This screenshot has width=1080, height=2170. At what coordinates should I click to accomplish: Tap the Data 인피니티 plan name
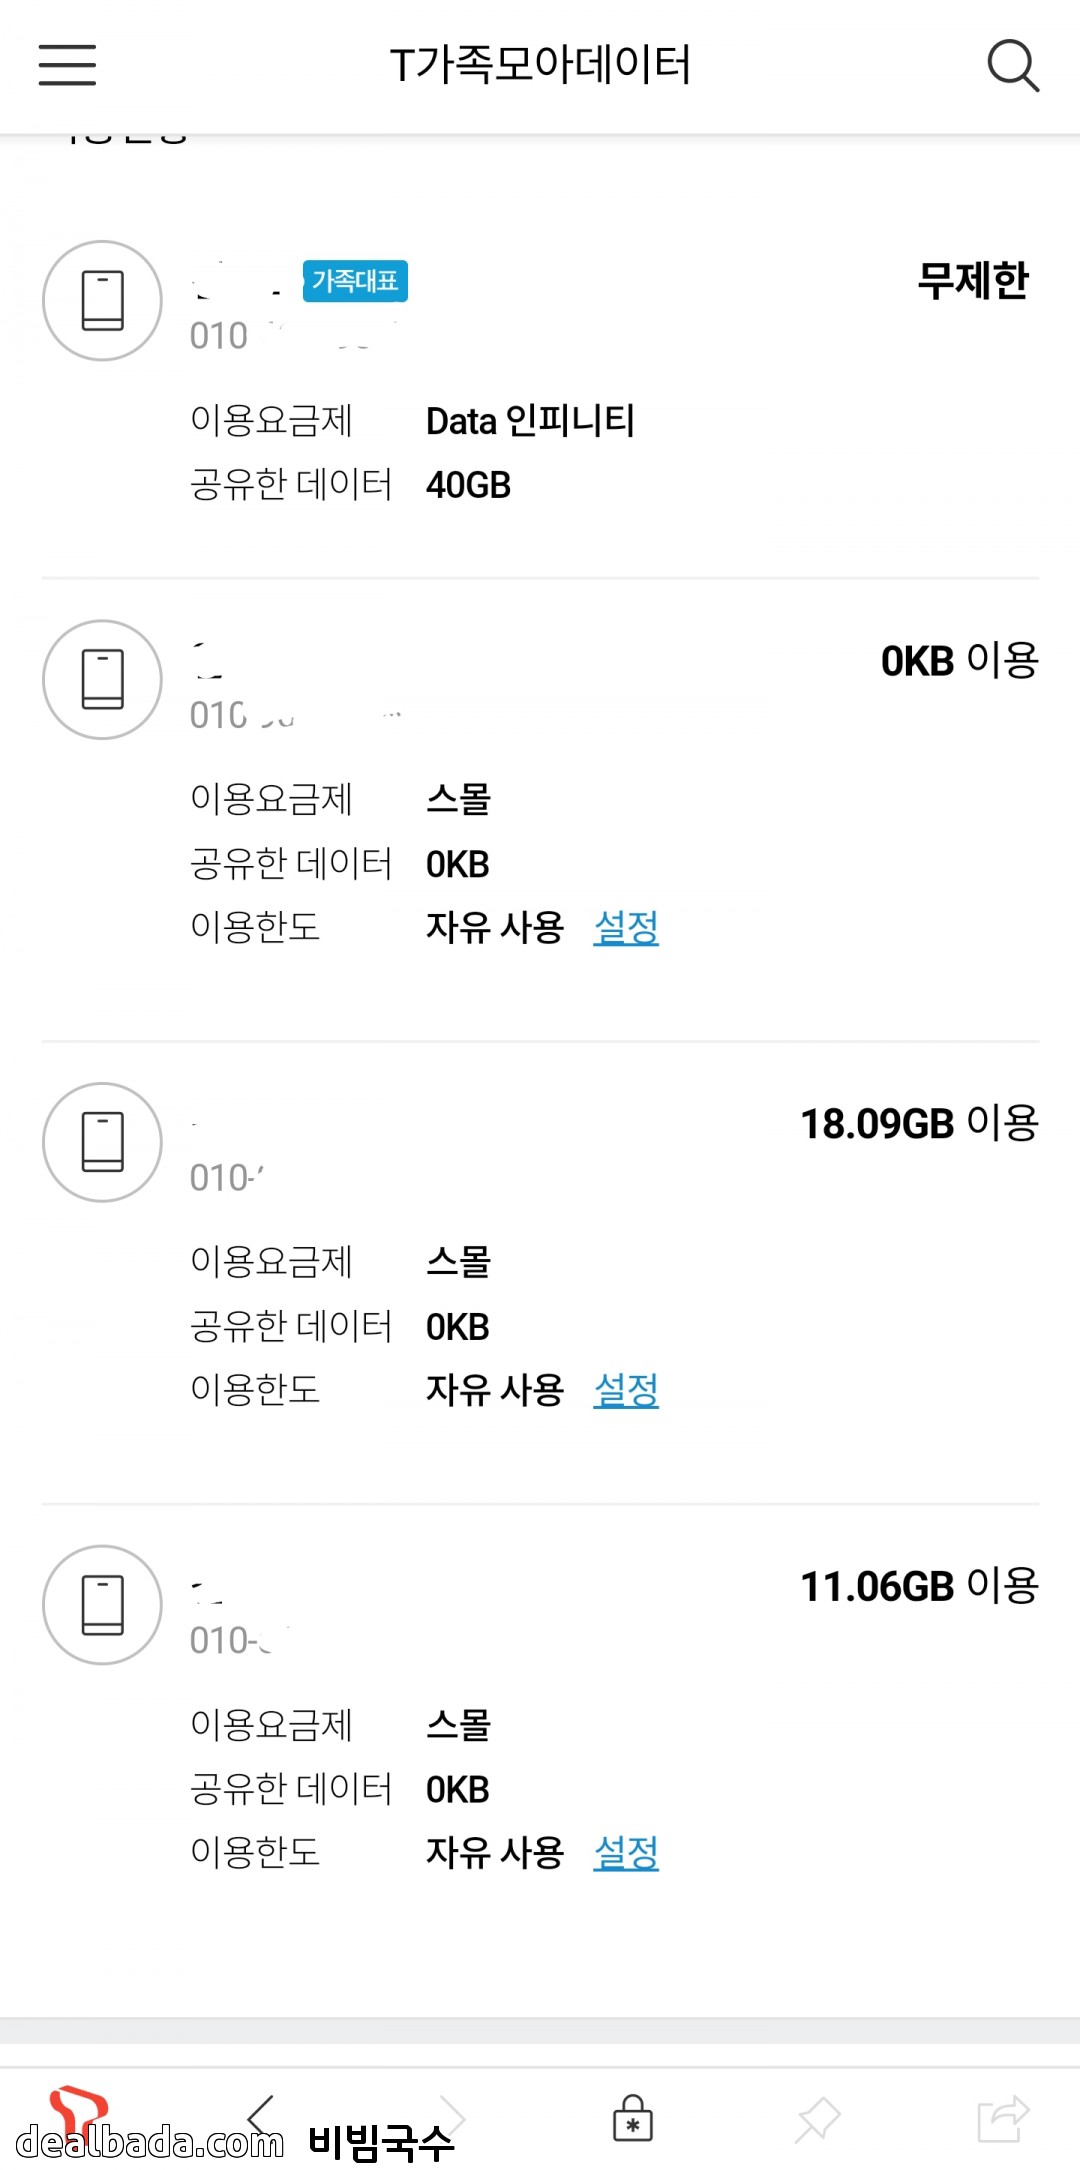(x=530, y=421)
